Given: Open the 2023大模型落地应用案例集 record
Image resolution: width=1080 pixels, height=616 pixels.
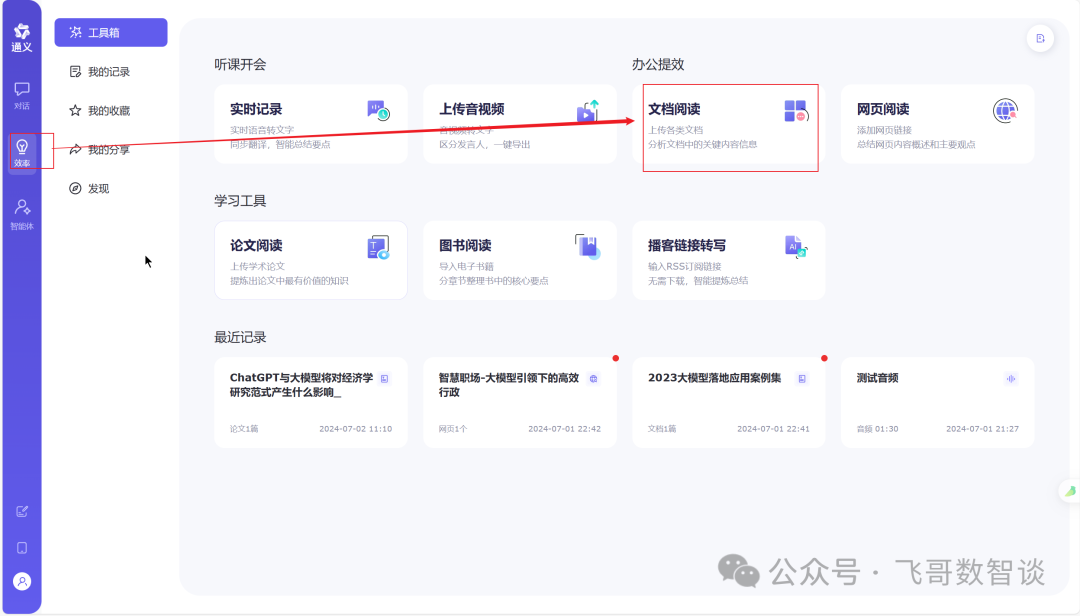Looking at the screenshot, I should click(x=729, y=402).
